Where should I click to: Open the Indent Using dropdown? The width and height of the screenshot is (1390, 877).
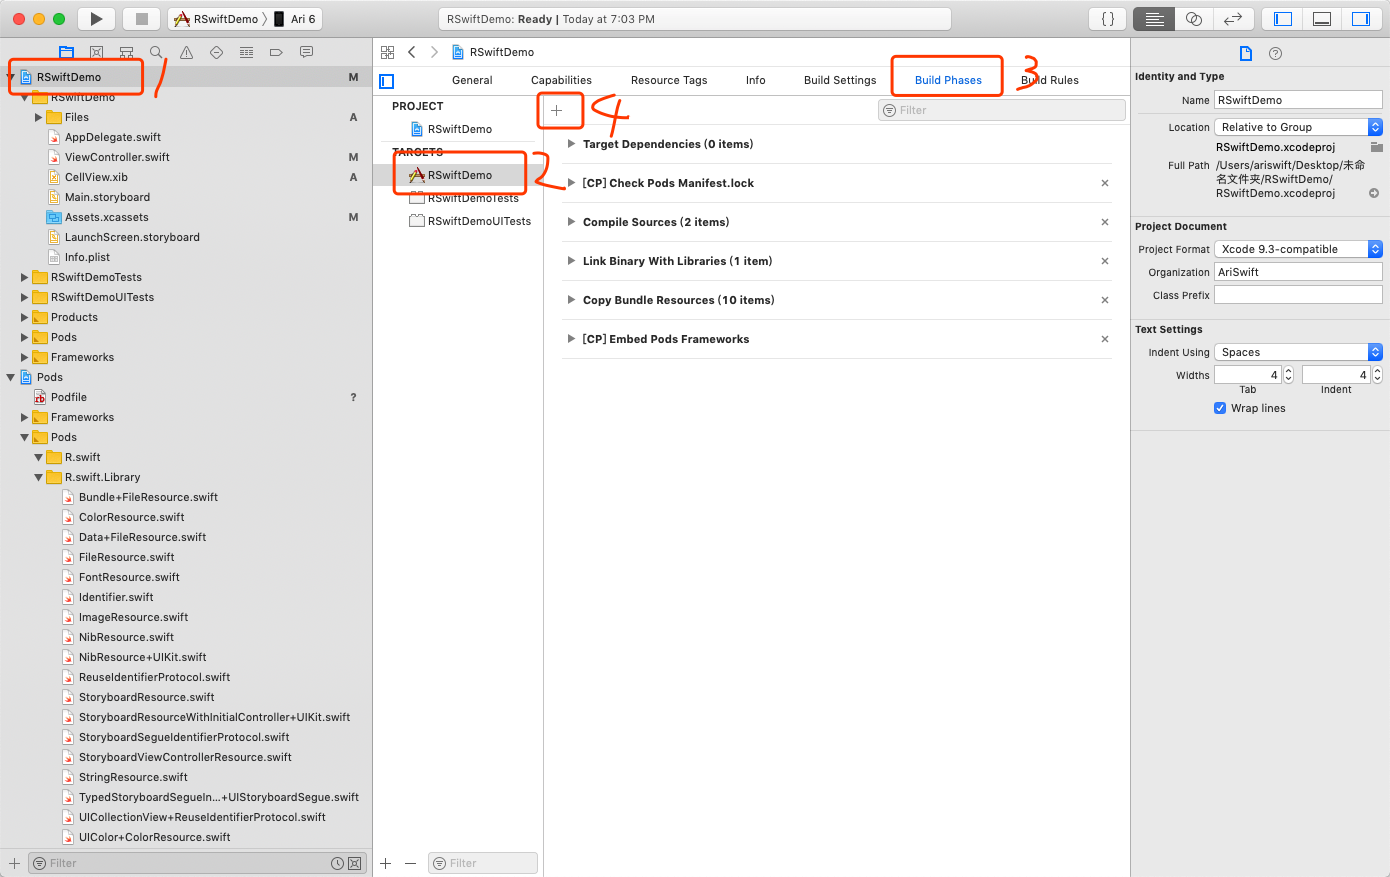1298,352
